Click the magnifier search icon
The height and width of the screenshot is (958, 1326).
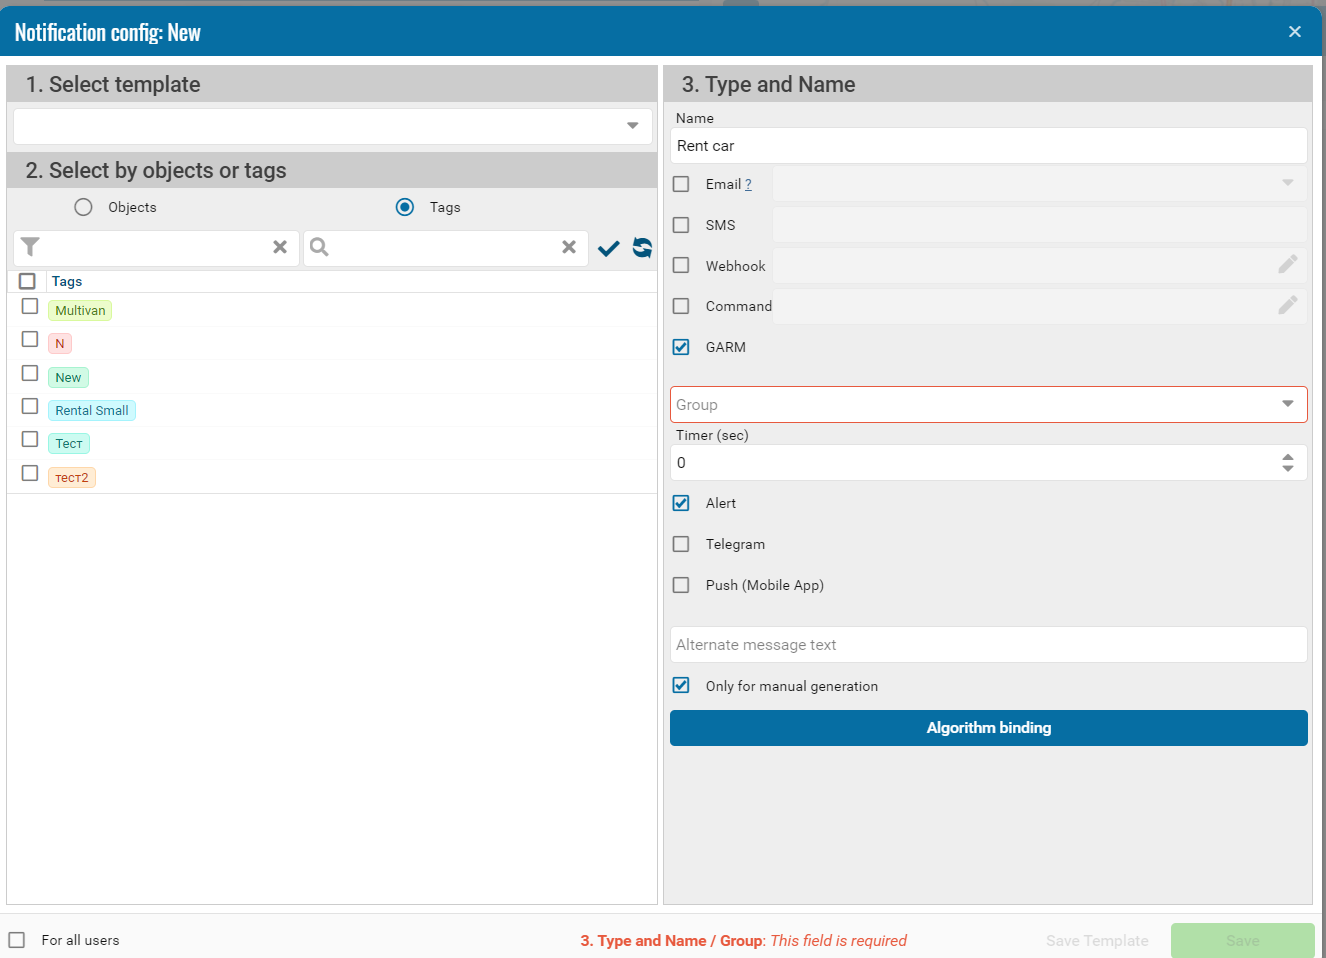point(319,247)
